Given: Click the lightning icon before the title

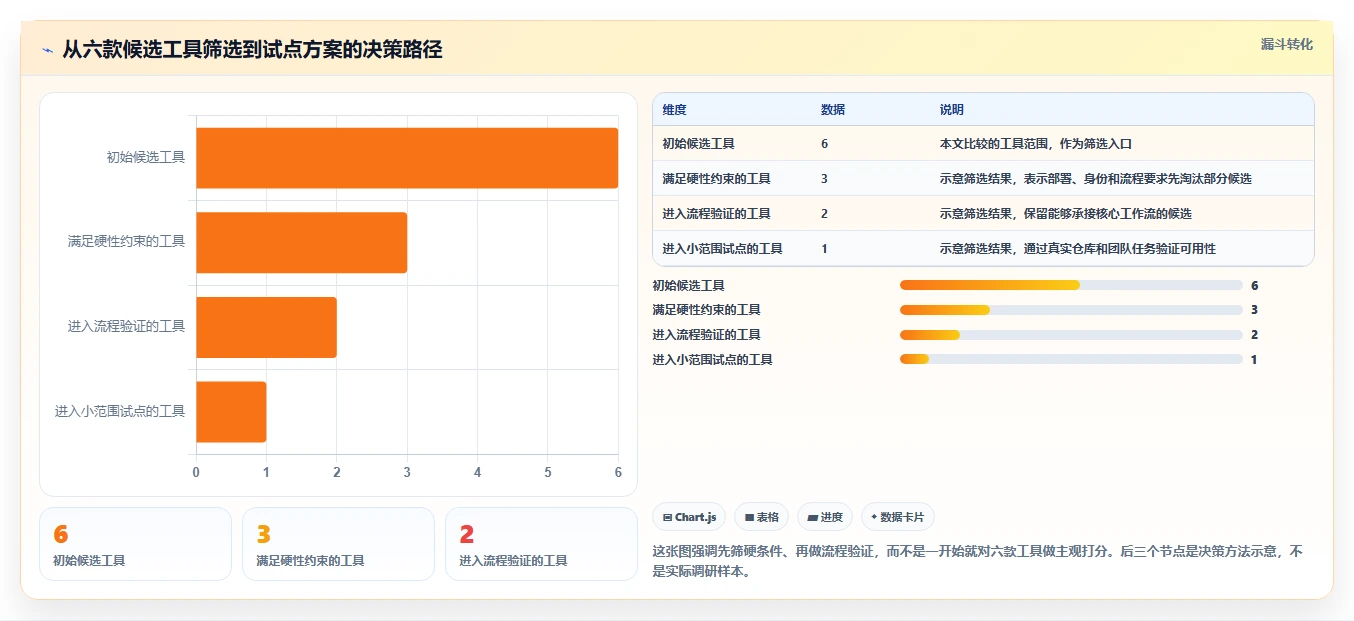Looking at the screenshot, I should (48, 49).
